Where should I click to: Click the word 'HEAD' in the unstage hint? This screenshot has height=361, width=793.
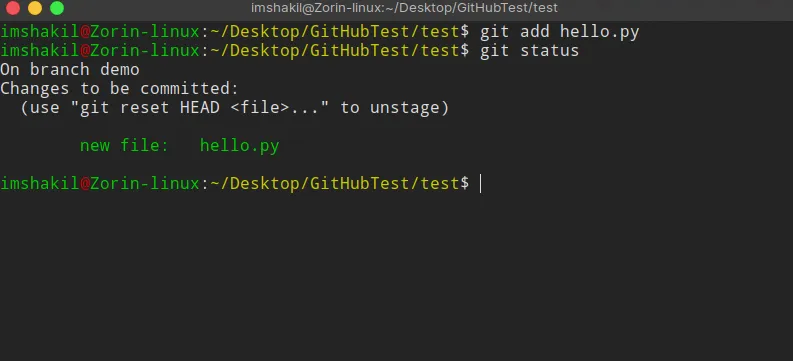tap(199, 108)
